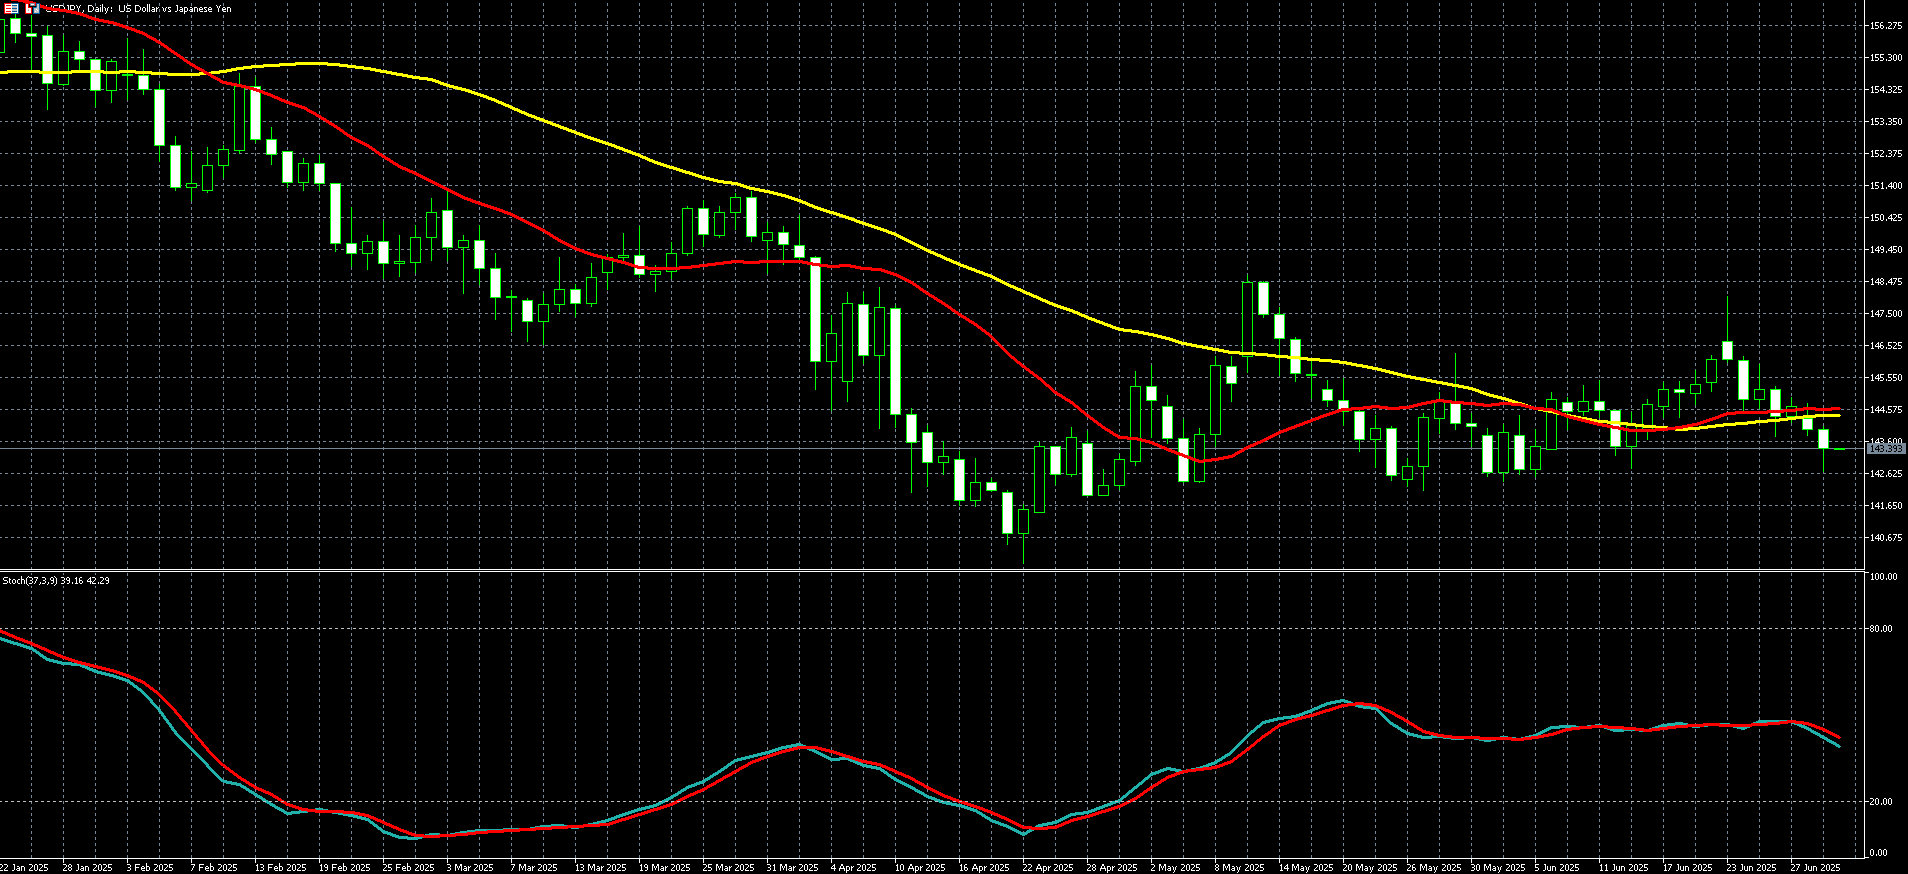Click price scale value 152.375
1908x874 pixels.
point(1885,154)
